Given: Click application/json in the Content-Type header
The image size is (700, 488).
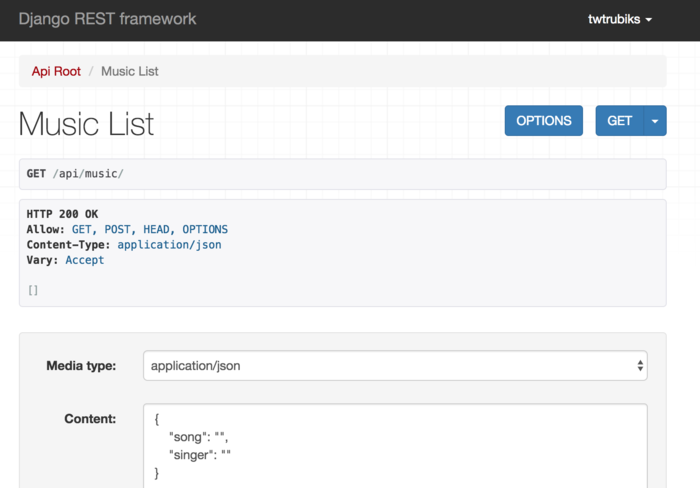Looking at the screenshot, I should 169,244.
